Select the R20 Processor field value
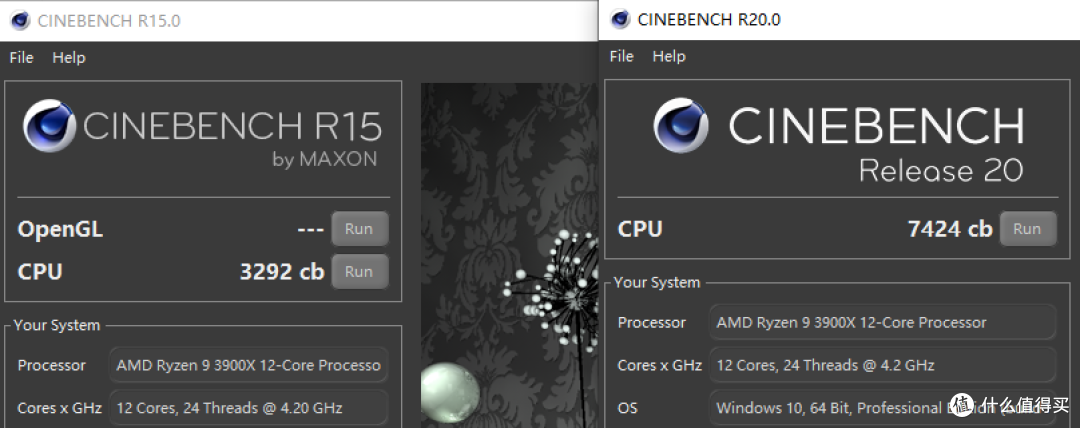 [882, 323]
